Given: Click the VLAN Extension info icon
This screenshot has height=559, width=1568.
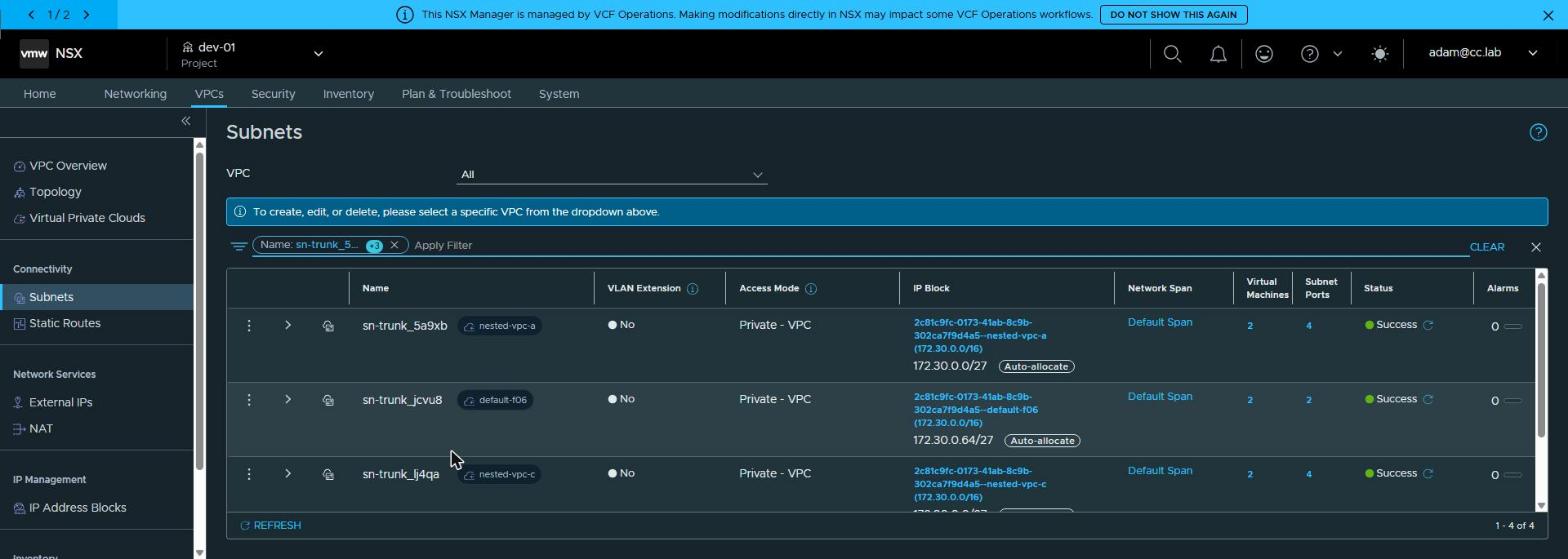Looking at the screenshot, I should (x=692, y=289).
